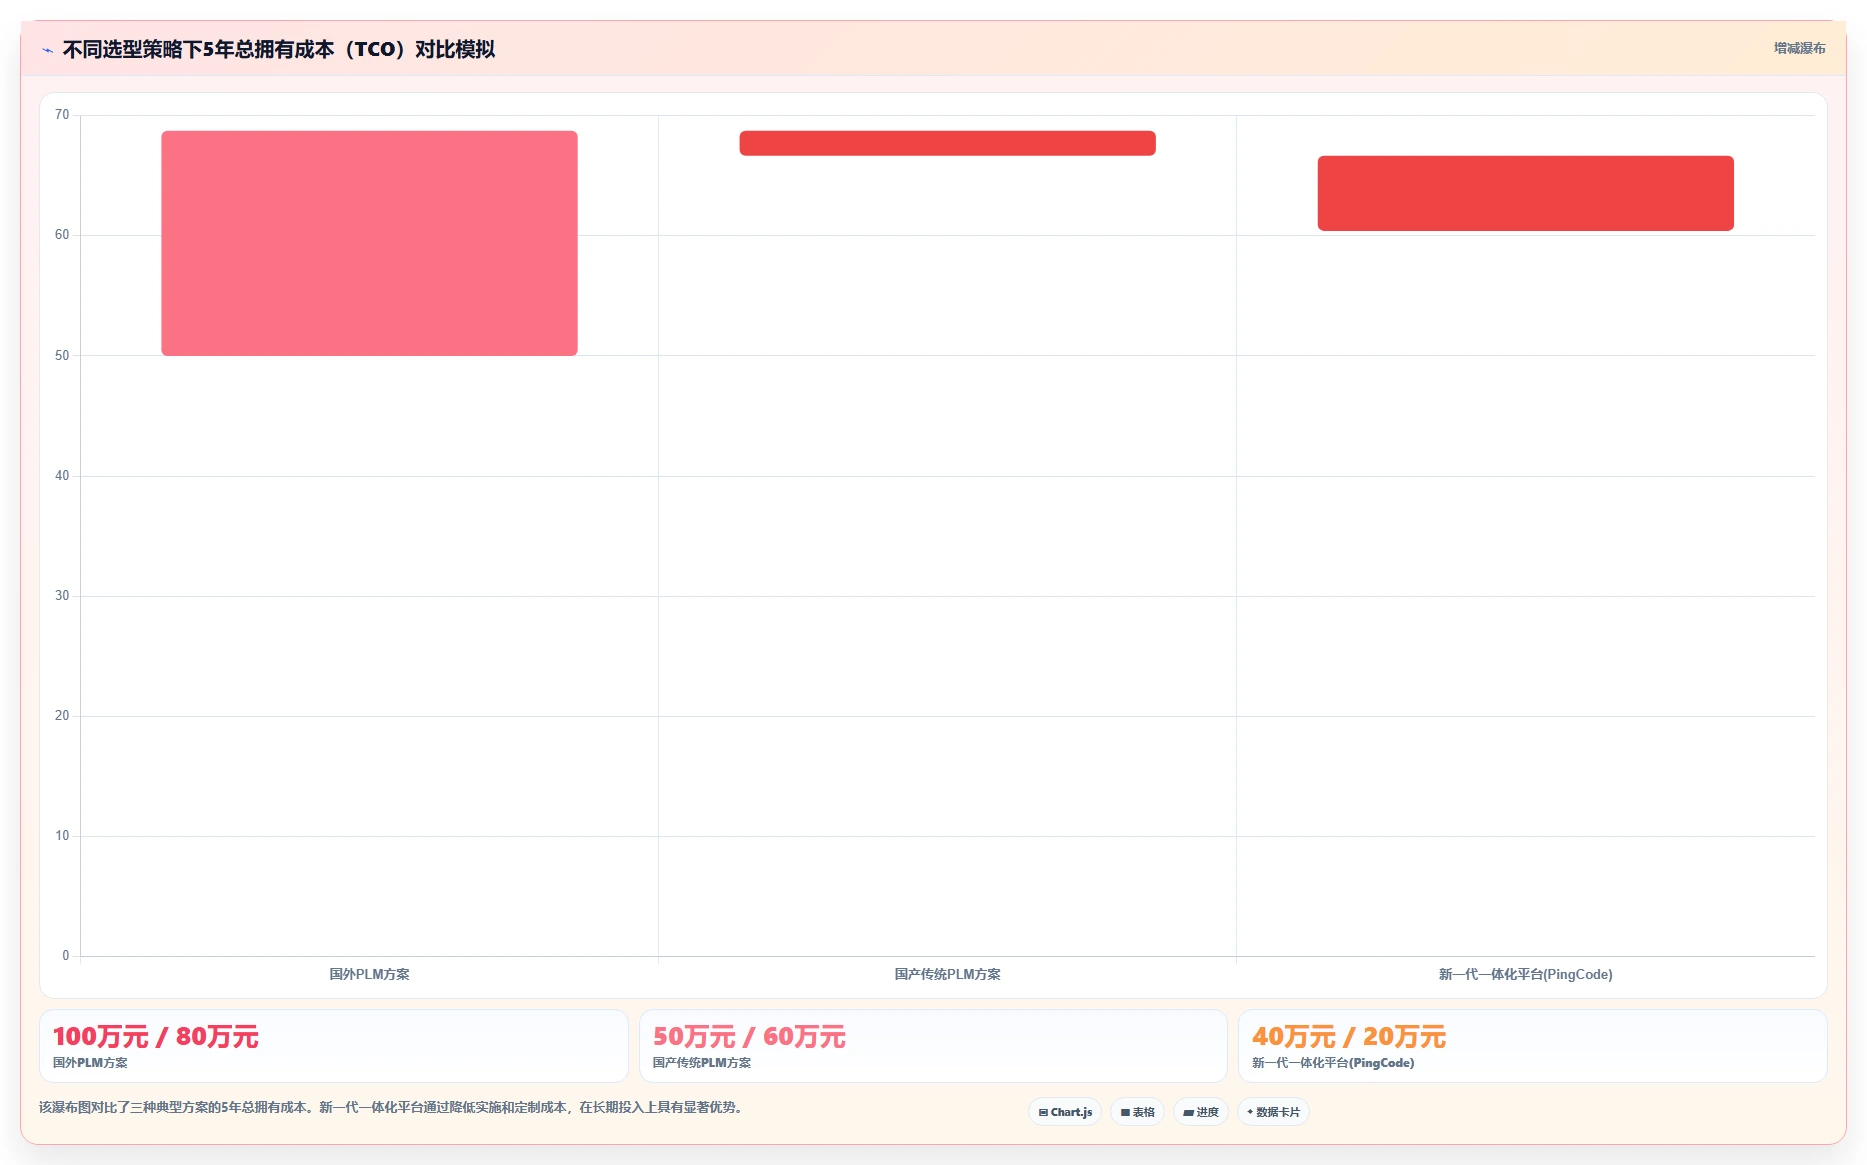Open the 50万元 / 60万元 data card
This screenshot has width=1867, height=1165.
pos(933,1046)
